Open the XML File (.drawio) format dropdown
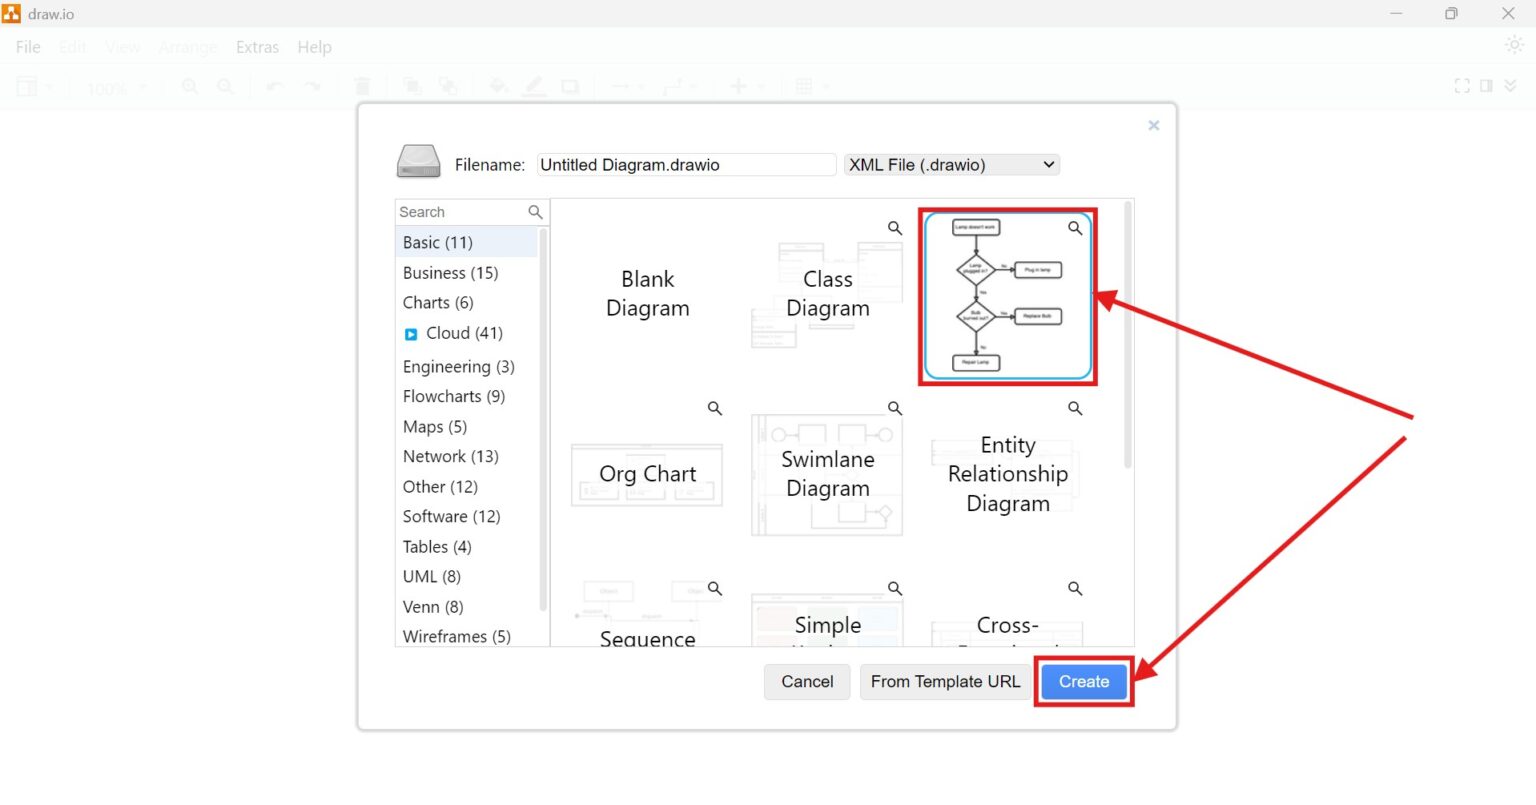This screenshot has height=805, width=1536. coord(951,164)
